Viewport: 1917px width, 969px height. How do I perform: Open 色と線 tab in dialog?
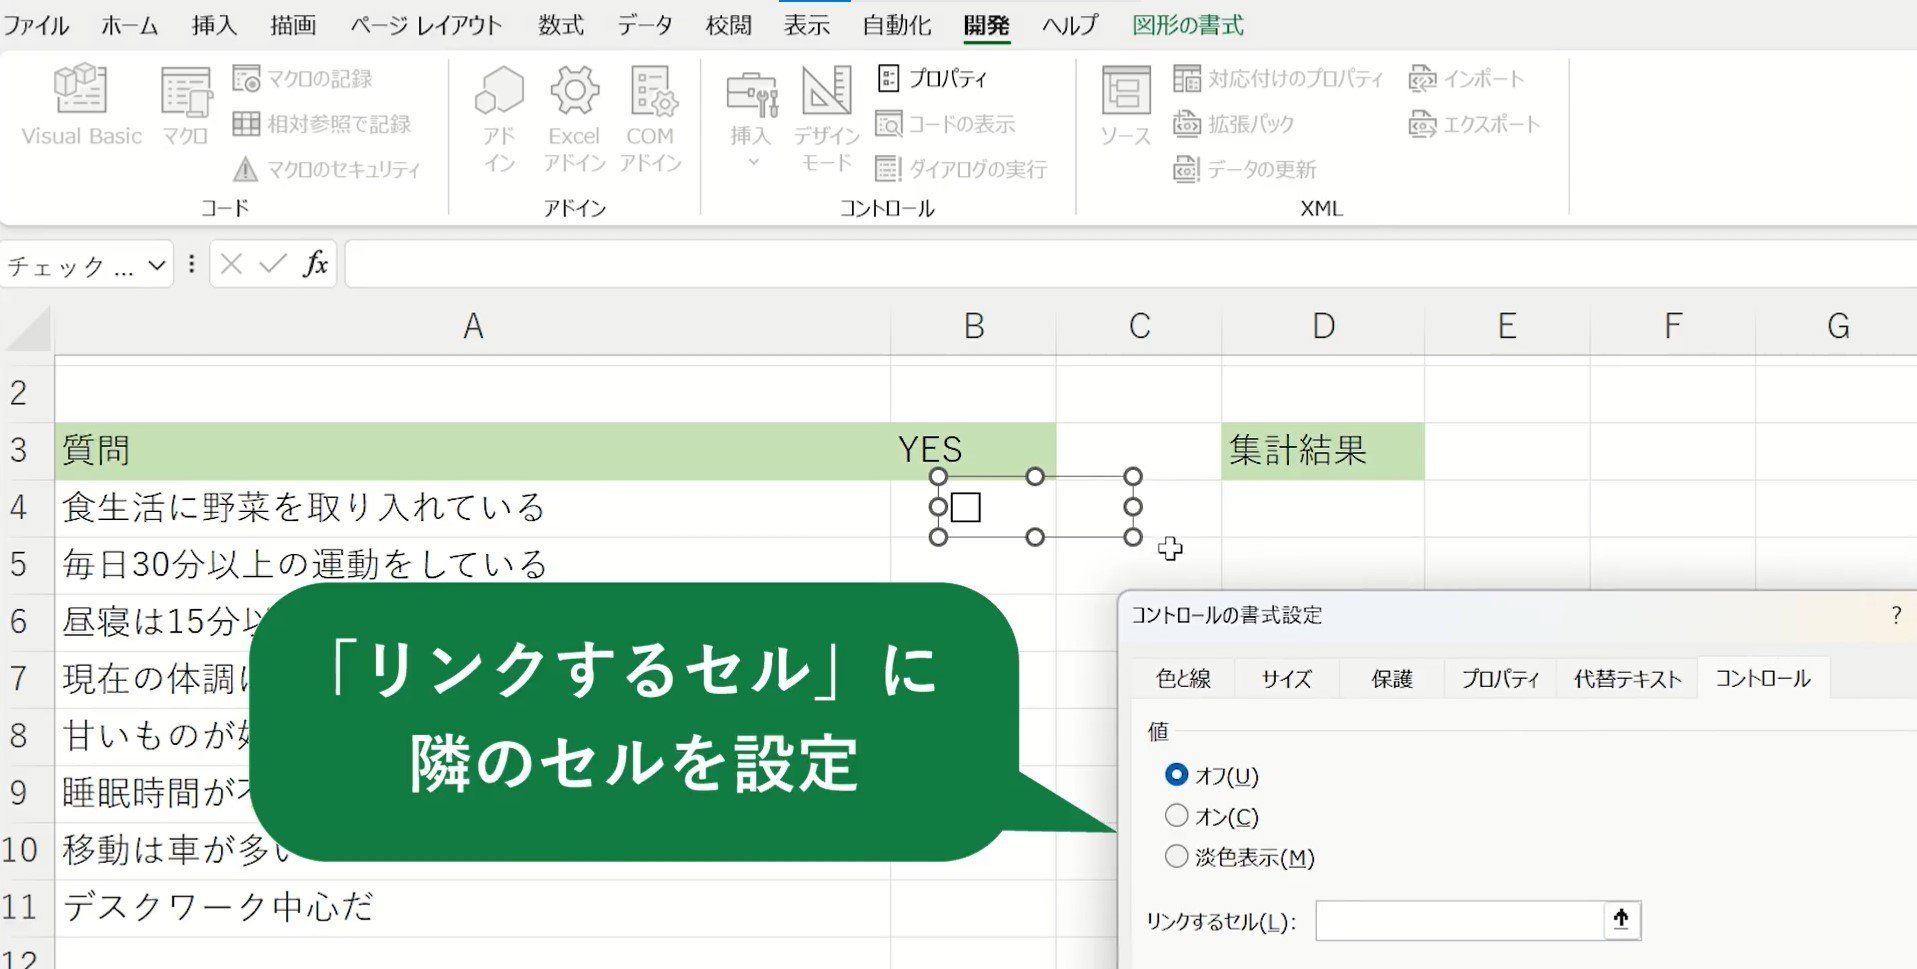pyautogui.click(x=1183, y=679)
